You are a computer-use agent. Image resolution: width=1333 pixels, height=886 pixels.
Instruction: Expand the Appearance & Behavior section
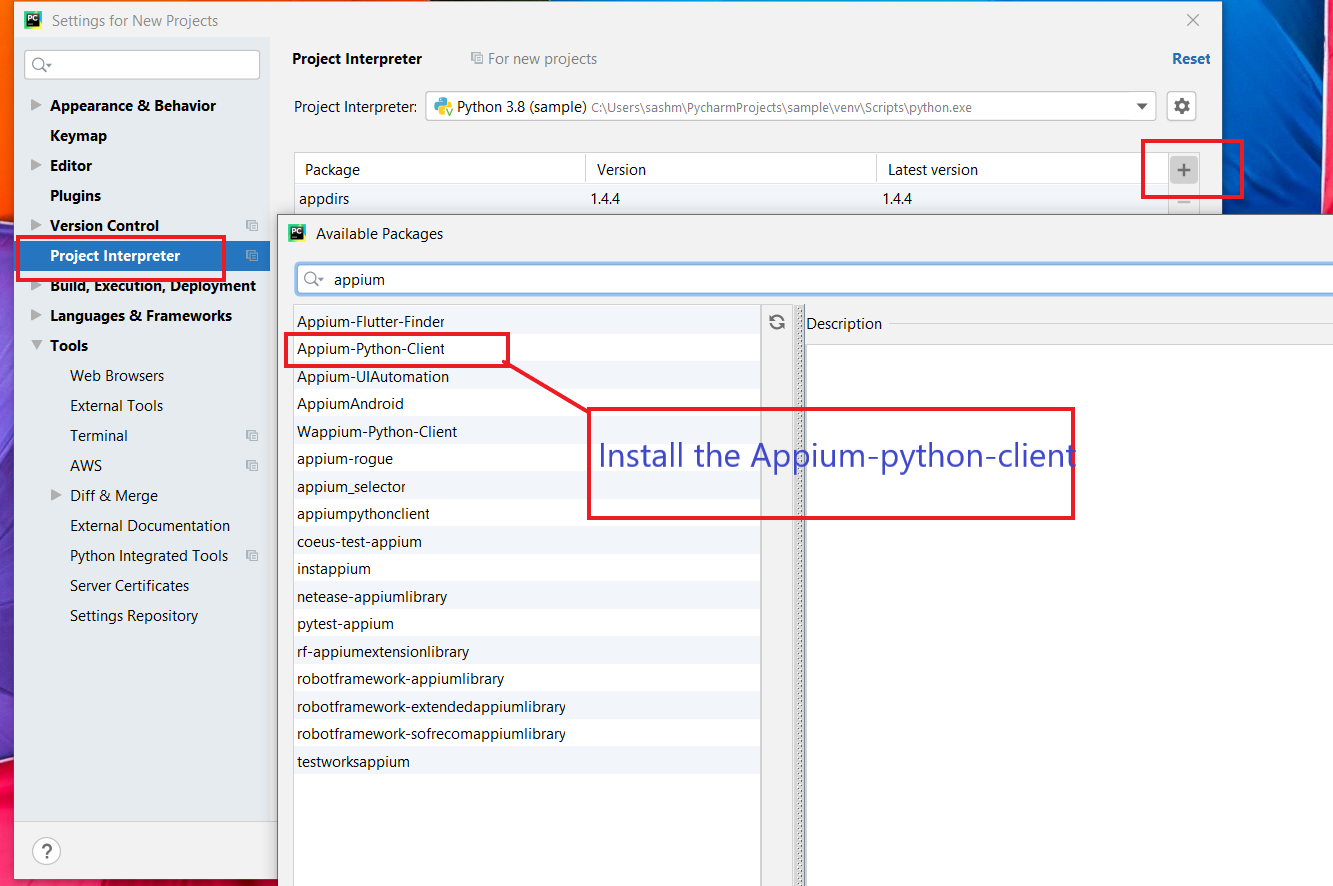37,106
